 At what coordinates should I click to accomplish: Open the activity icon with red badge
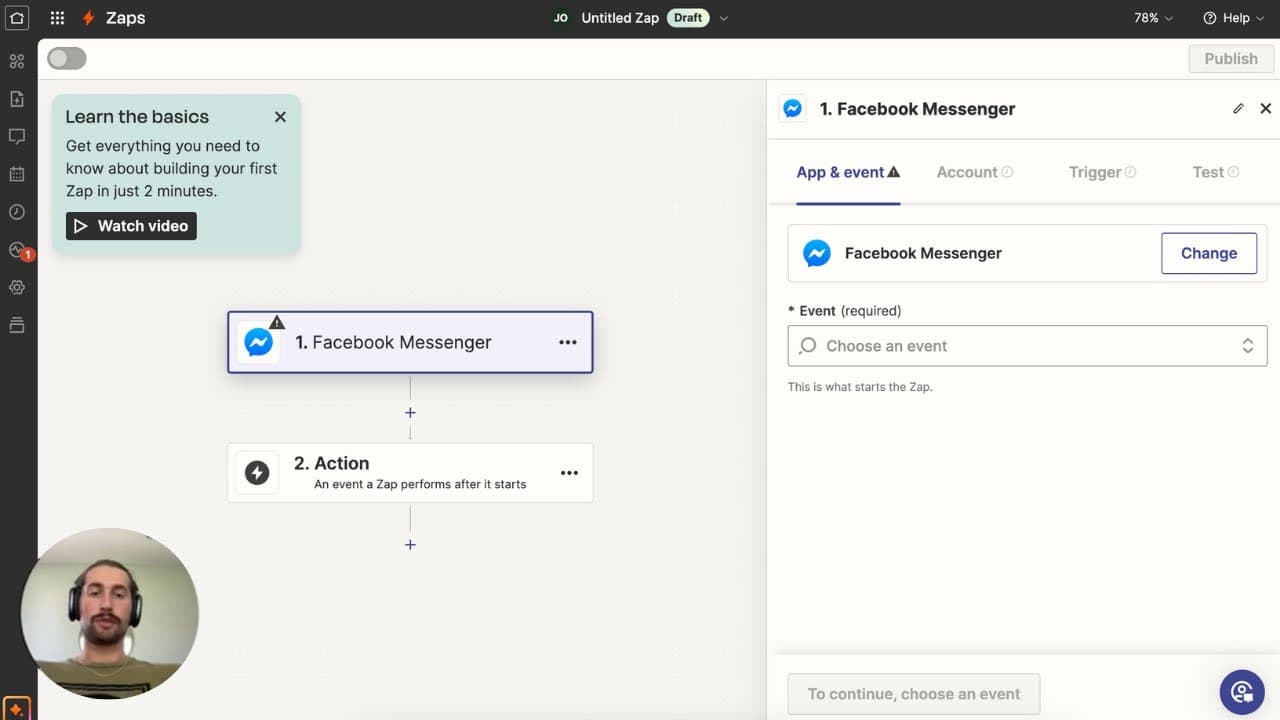19,250
